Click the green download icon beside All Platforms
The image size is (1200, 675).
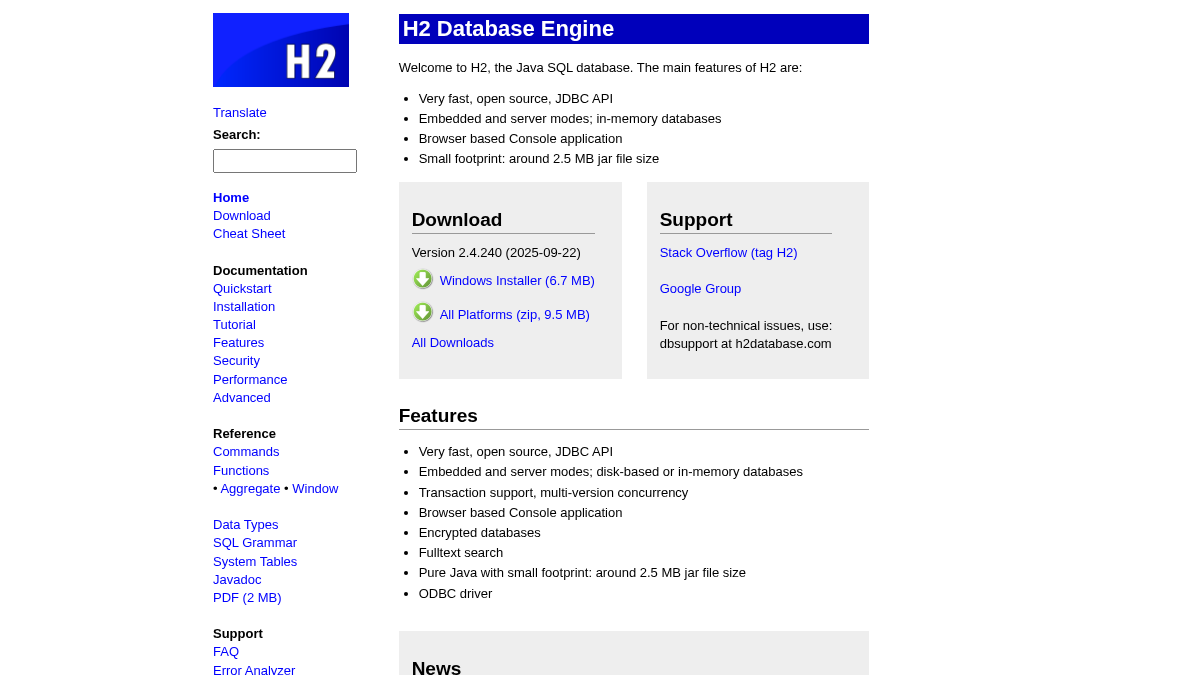click(423, 312)
